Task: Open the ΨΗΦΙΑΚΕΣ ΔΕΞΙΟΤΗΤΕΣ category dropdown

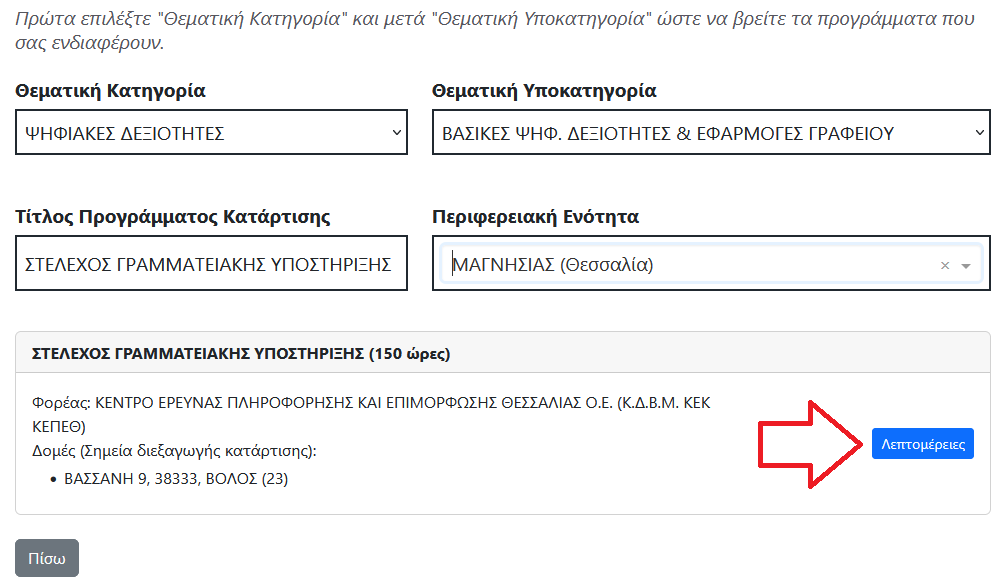Action: 210,131
